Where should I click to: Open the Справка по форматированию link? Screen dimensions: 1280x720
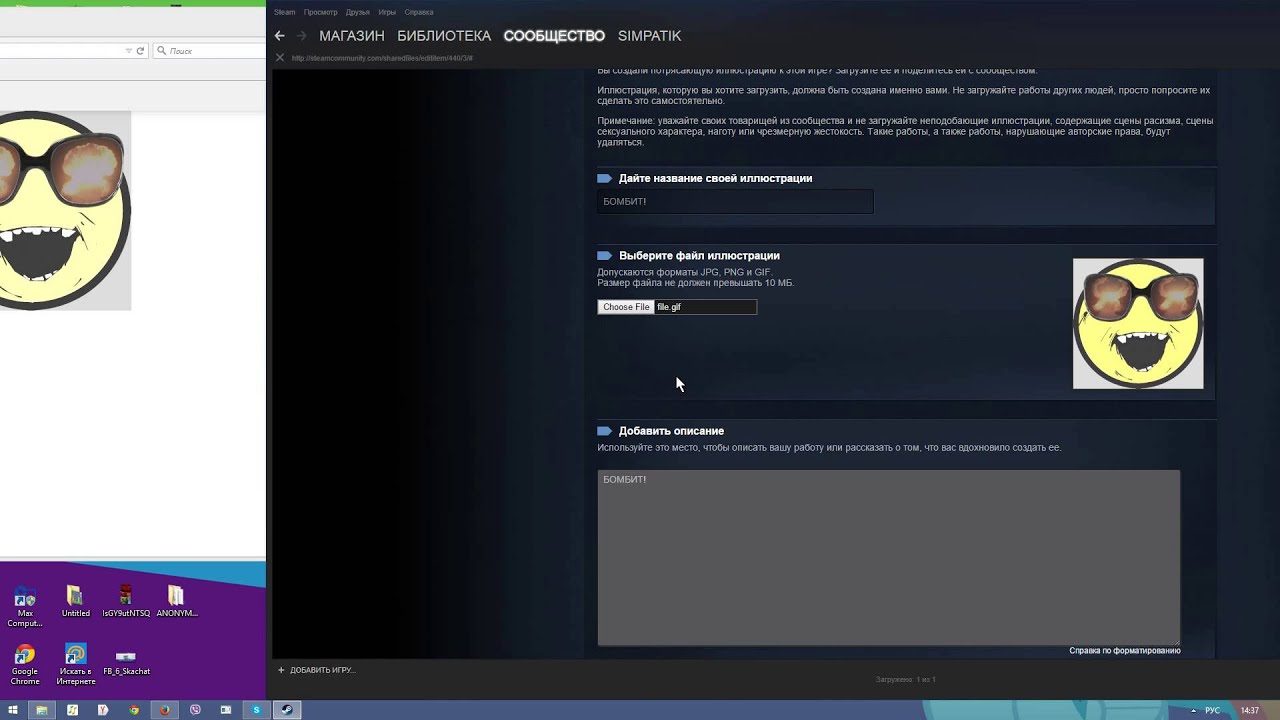1125,651
